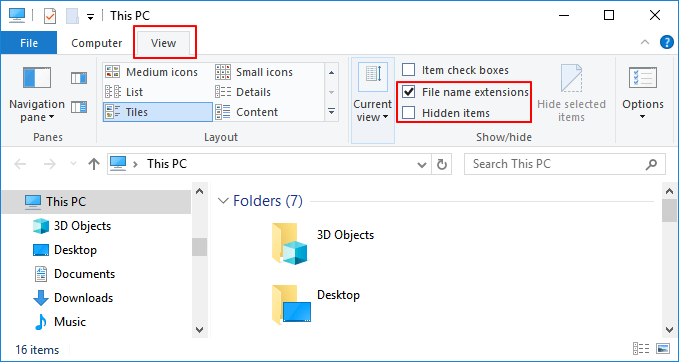This screenshot has width=679, height=362.
Task: Open address bar history dropdown
Action: coord(421,165)
